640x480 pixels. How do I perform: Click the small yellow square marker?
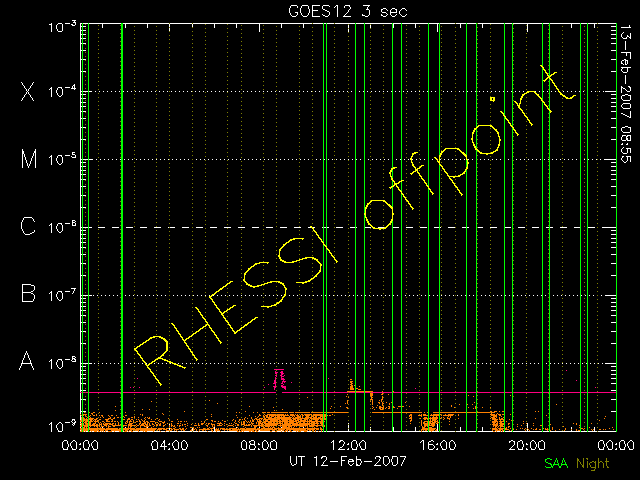[493, 99]
